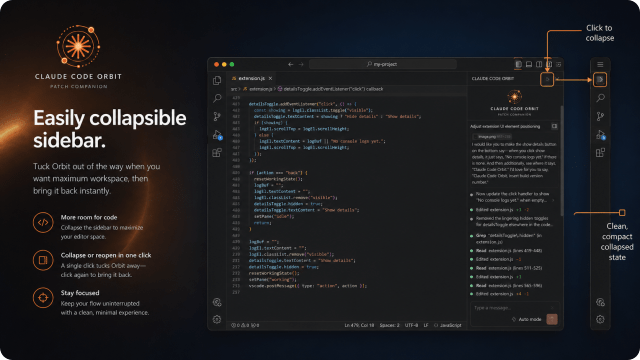Go forward with the right navigation arrow

click(x=301, y=64)
